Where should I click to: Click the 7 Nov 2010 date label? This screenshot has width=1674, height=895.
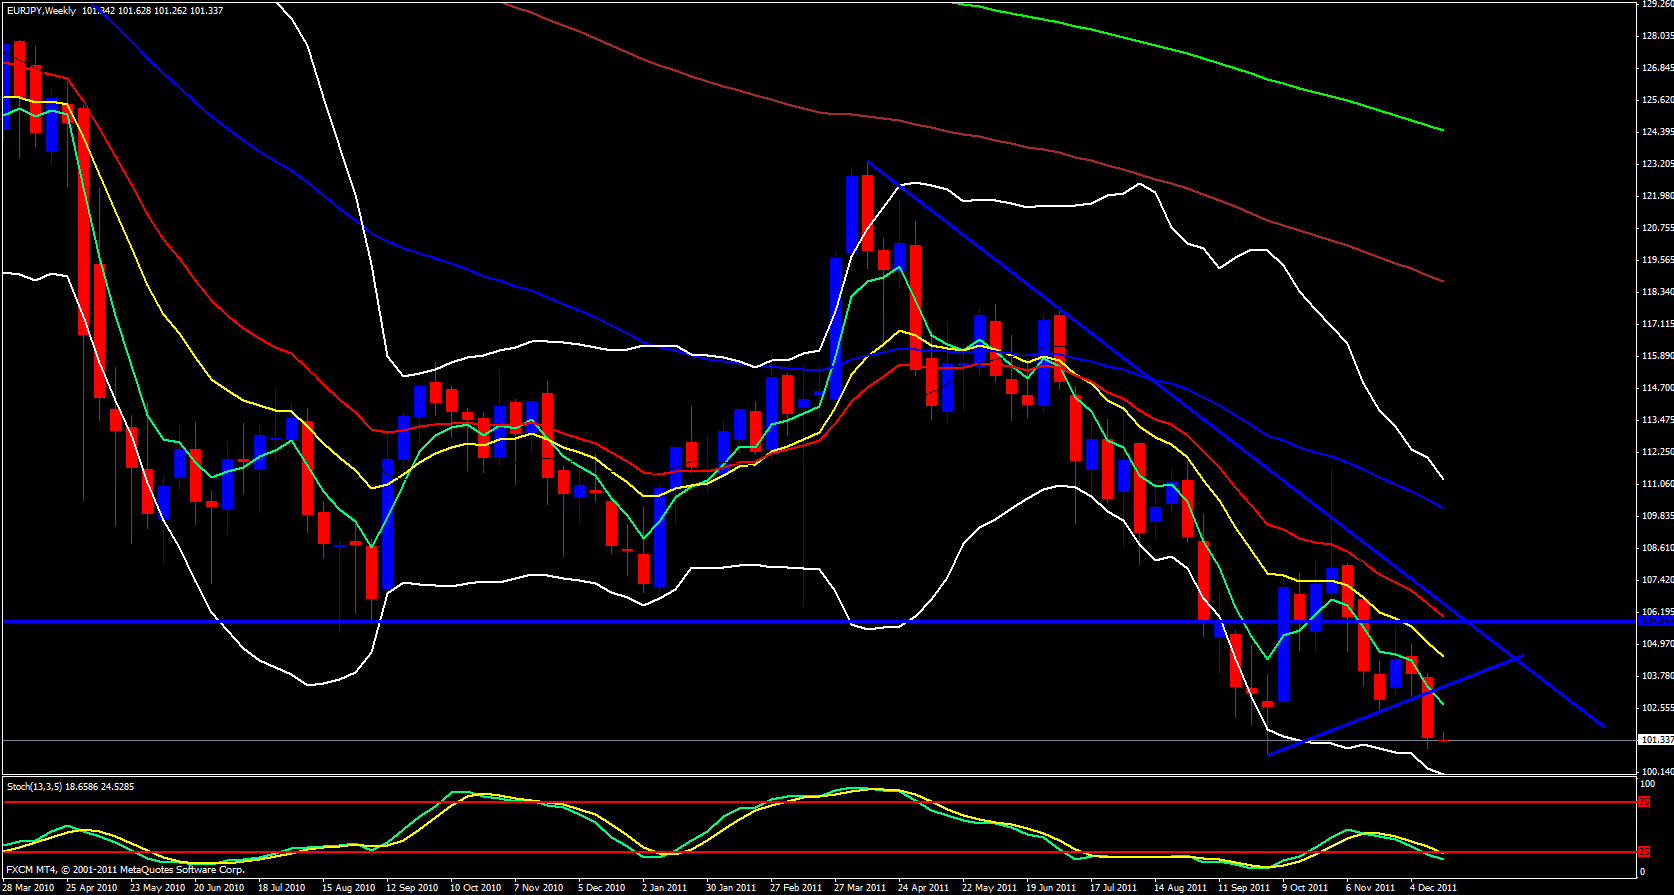[540, 888]
